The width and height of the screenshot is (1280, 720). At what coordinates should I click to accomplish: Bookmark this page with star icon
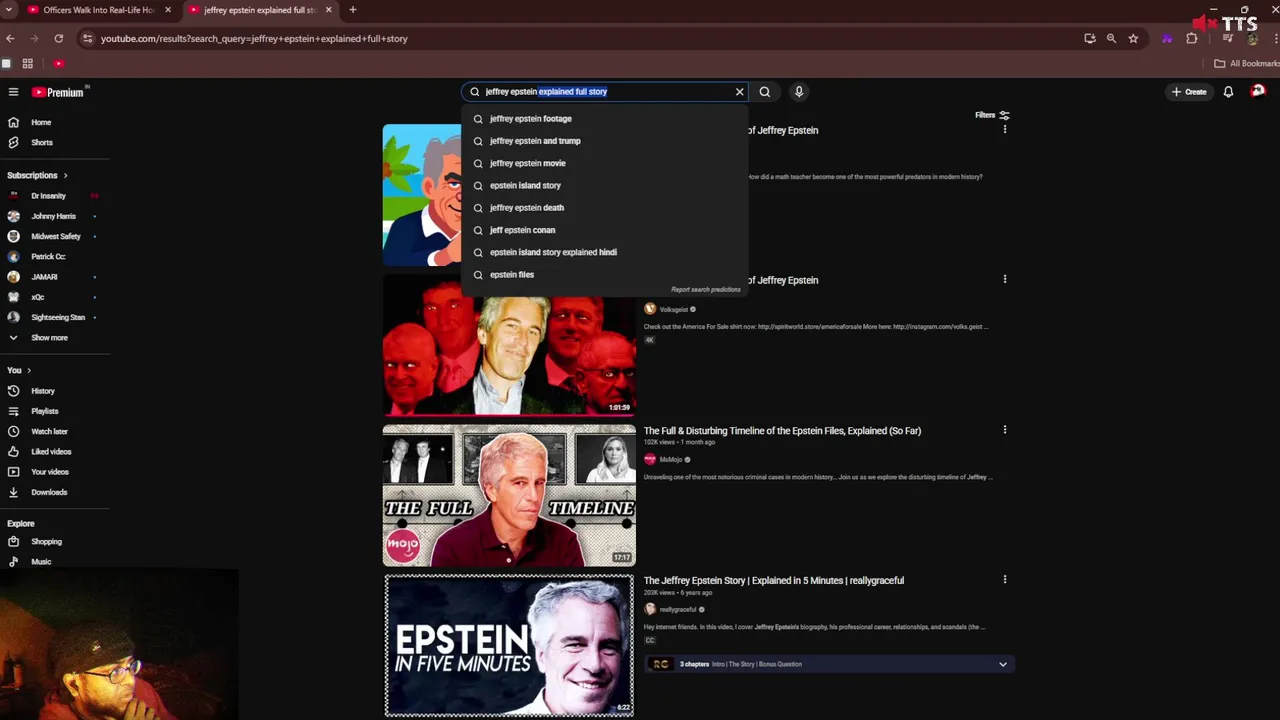1133,39
